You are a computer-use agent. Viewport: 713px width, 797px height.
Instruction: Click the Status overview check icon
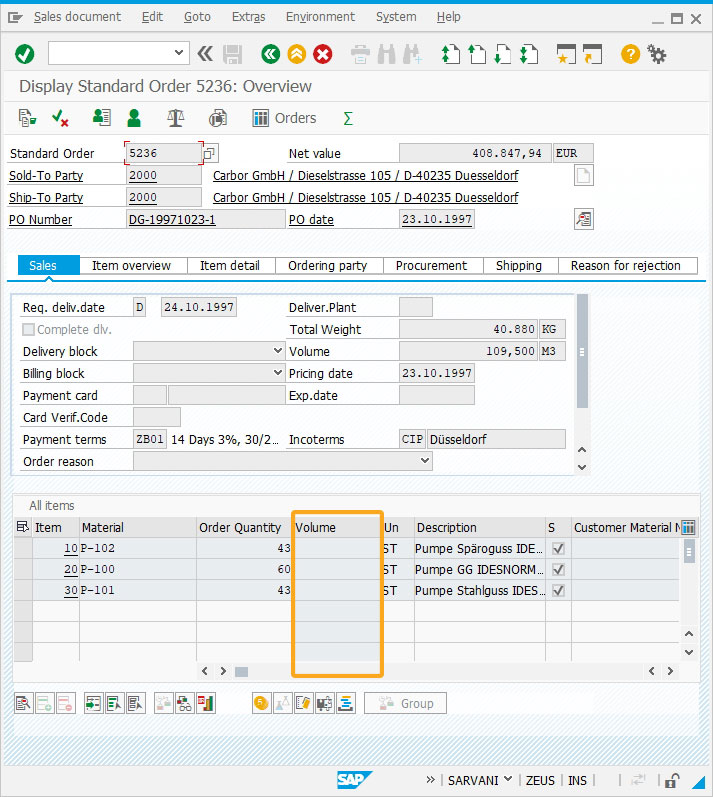[60, 118]
